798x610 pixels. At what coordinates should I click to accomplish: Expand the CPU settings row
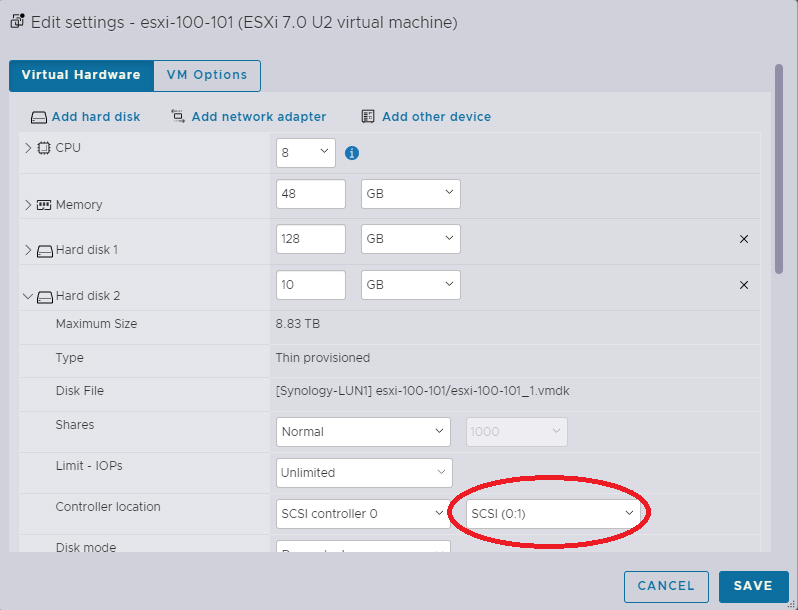[x=28, y=148]
